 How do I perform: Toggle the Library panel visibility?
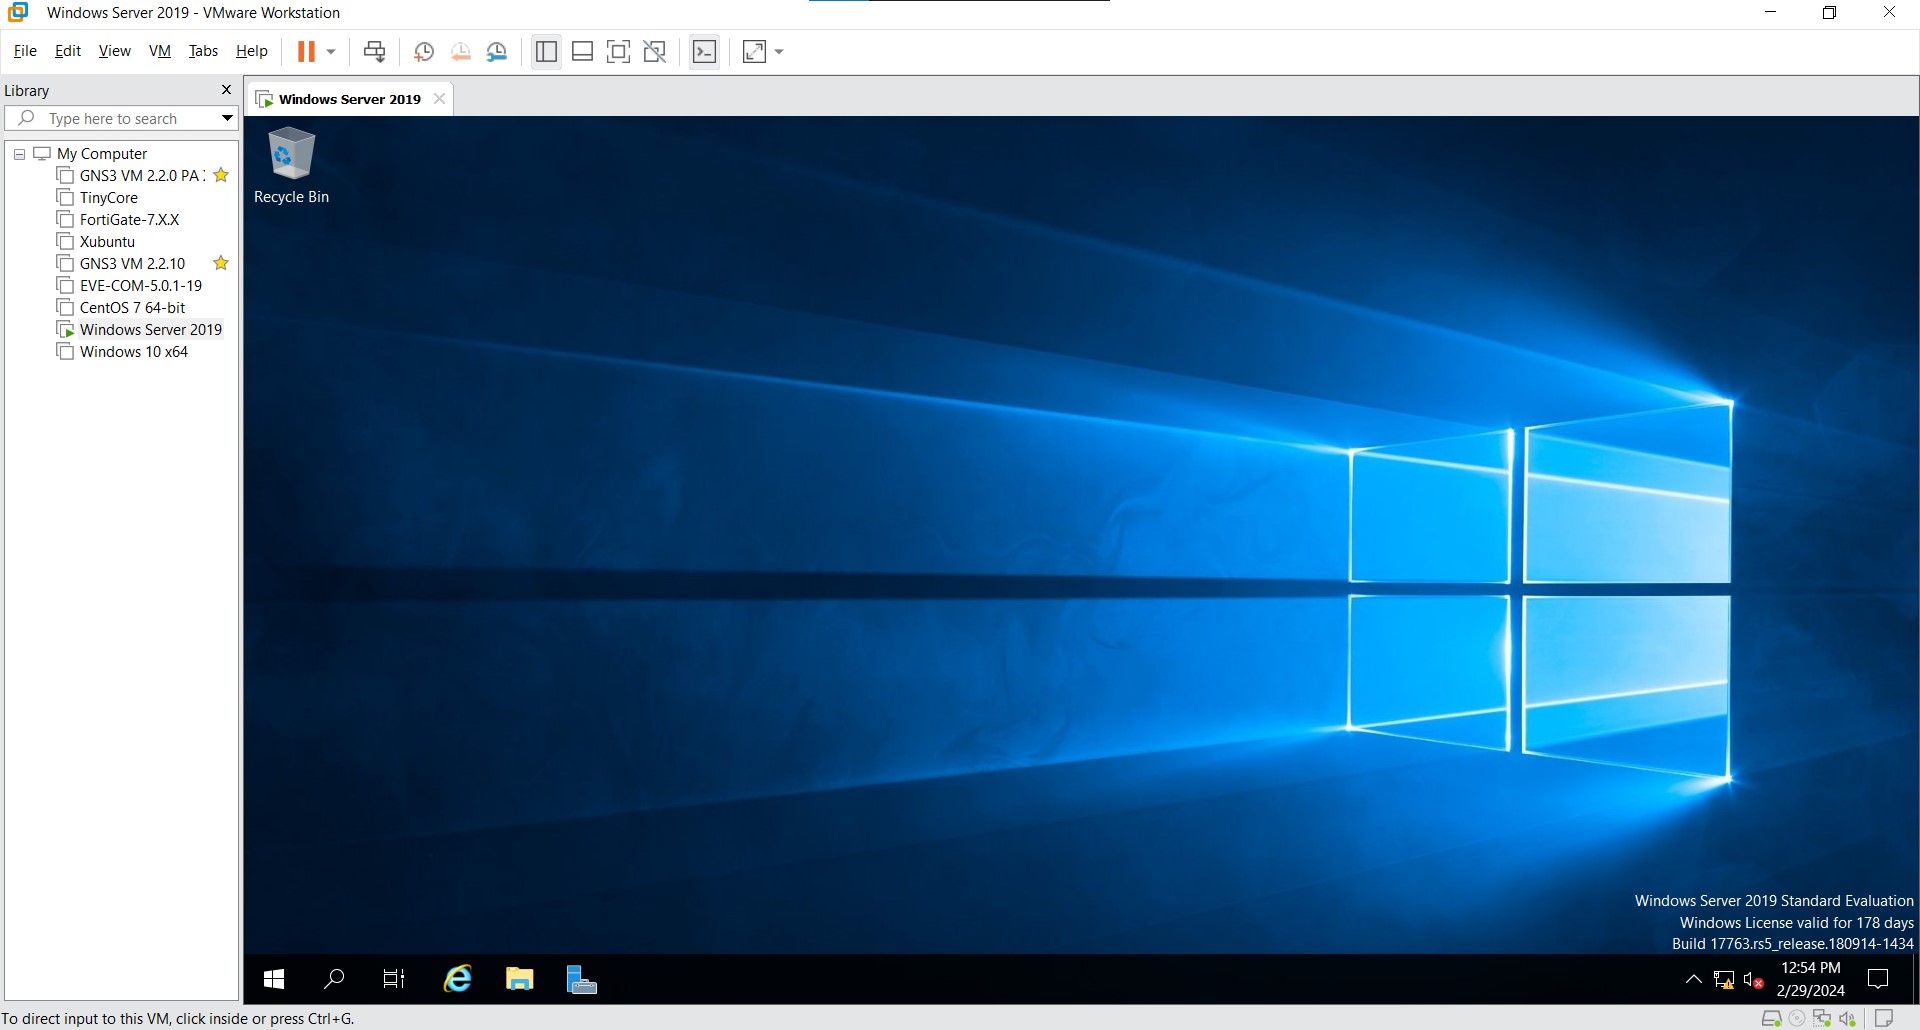point(545,51)
